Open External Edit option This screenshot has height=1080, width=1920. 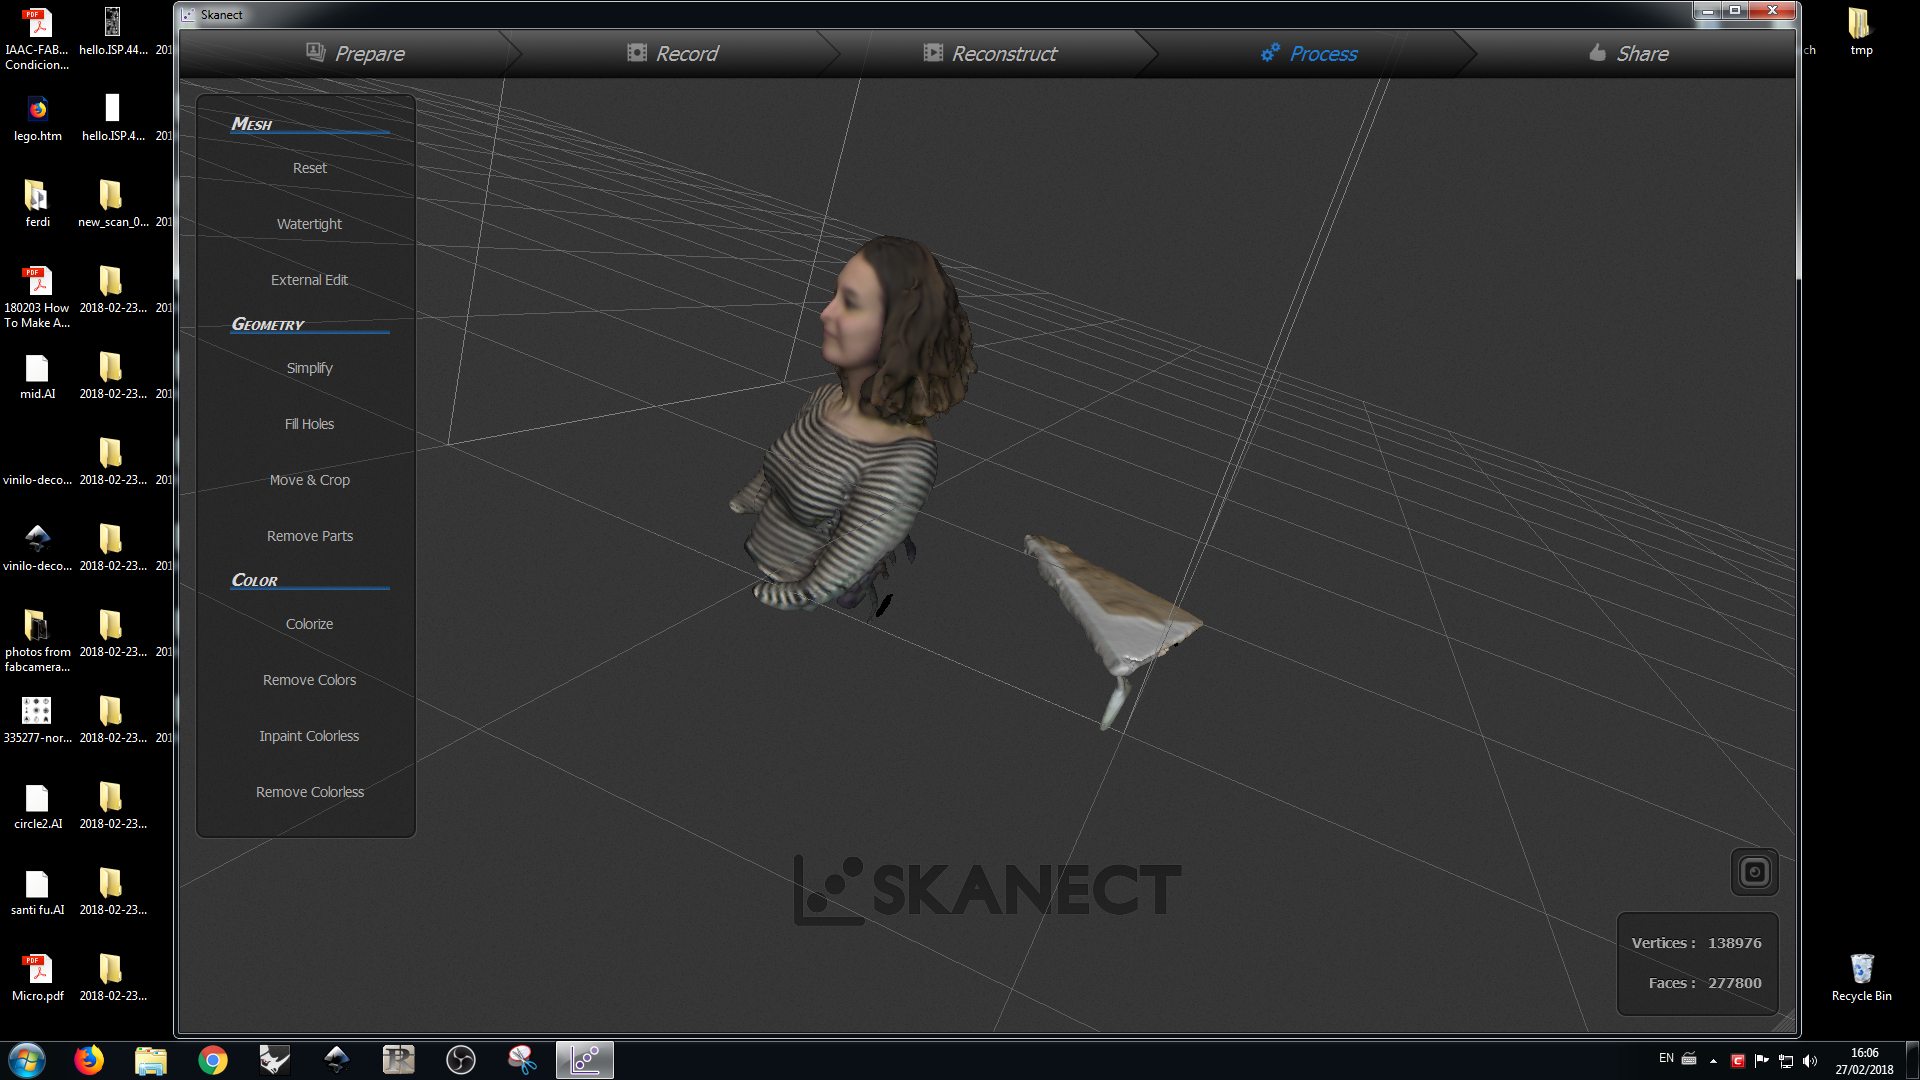[x=309, y=280]
